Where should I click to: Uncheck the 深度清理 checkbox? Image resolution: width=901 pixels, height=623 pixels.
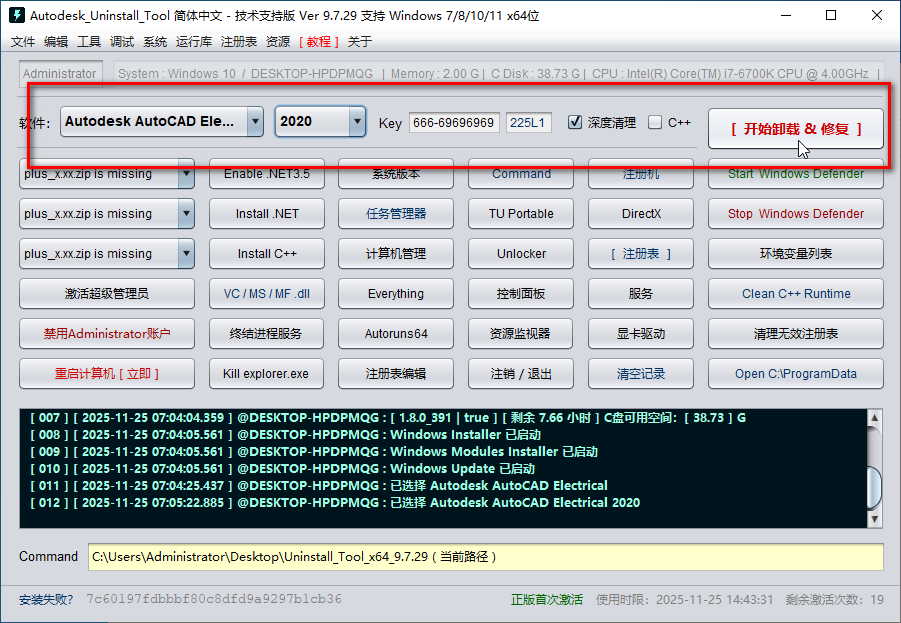coord(575,122)
